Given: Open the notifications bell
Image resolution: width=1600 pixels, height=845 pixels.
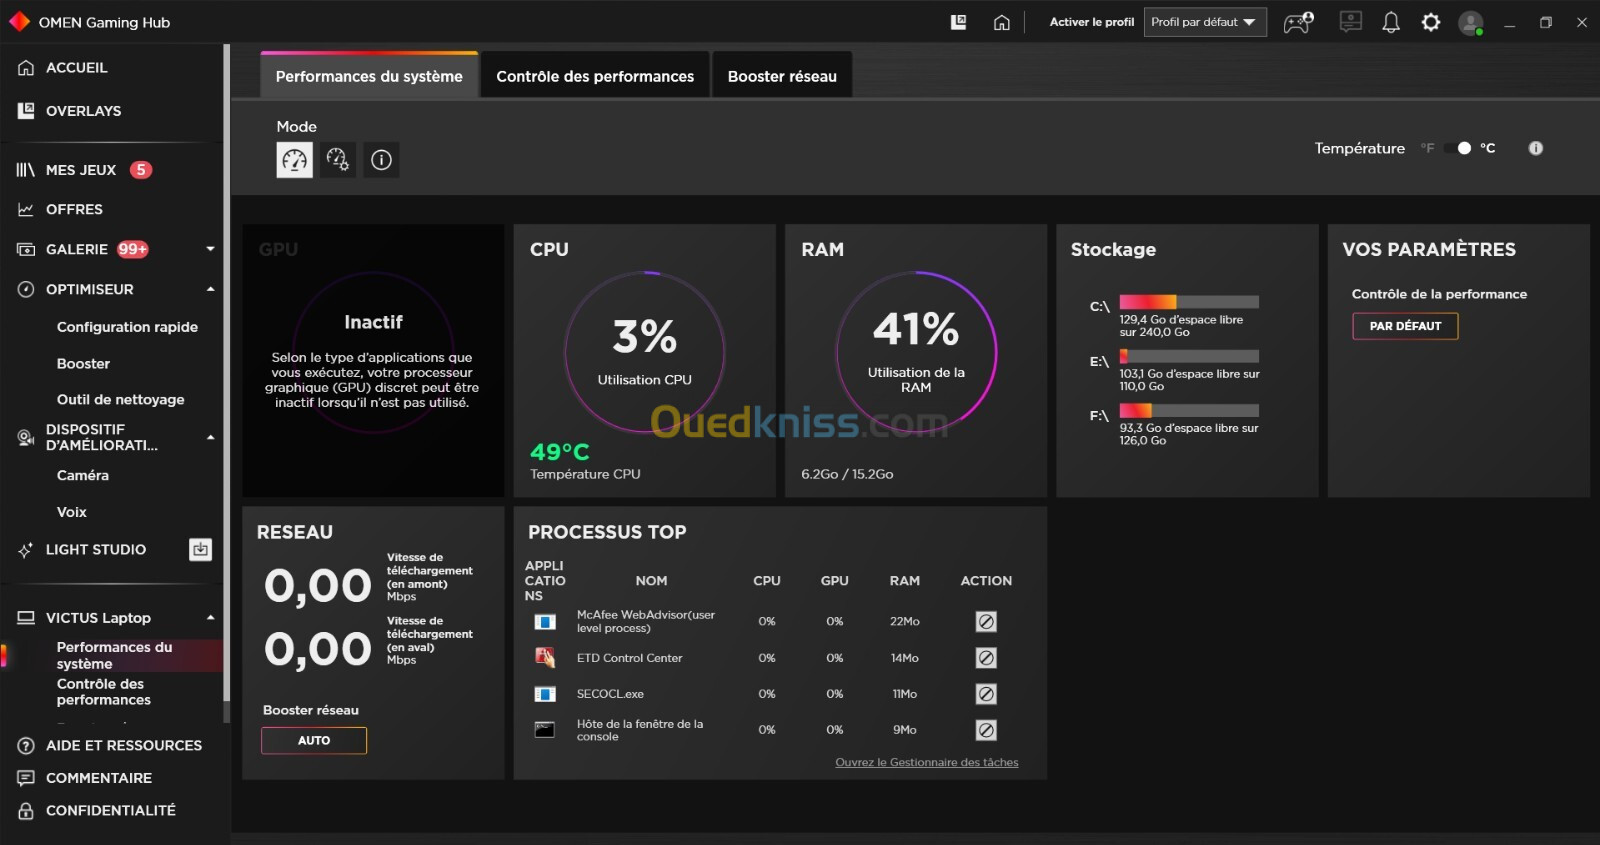Looking at the screenshot, I should tap(1391, 22).
